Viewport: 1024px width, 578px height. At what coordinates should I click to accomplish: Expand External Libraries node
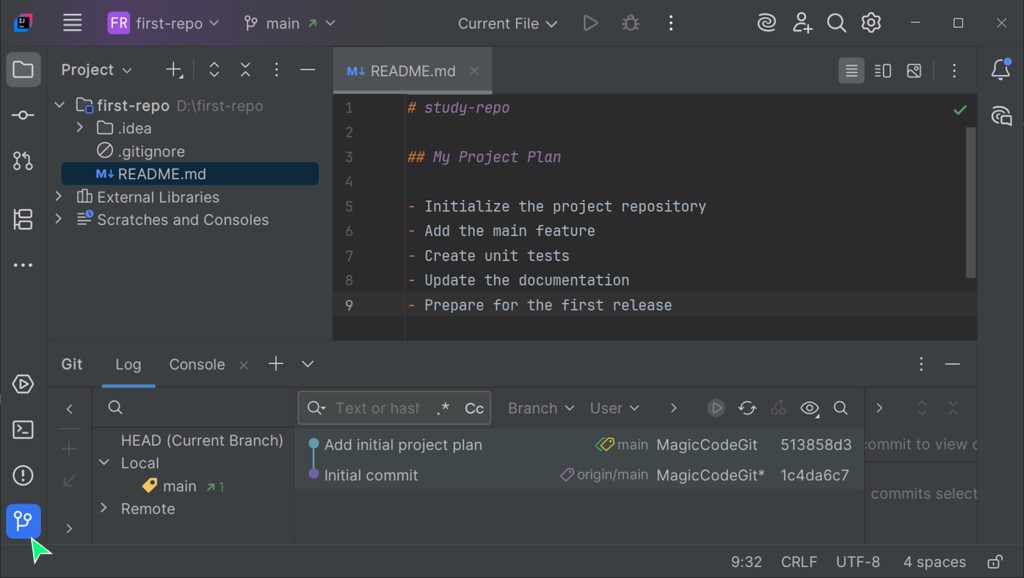click(59, 197)
